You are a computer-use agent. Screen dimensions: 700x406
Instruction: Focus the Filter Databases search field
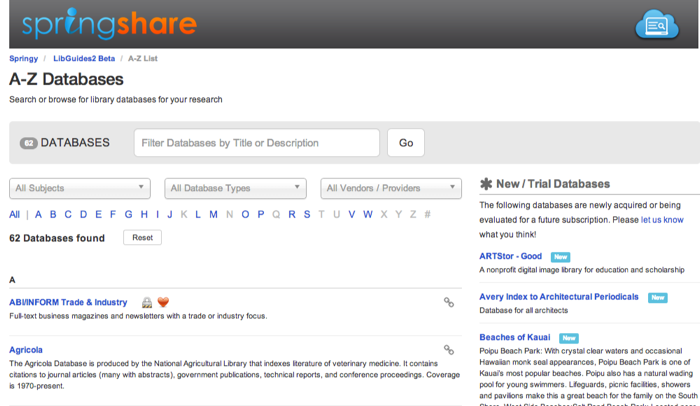point(257,143)
